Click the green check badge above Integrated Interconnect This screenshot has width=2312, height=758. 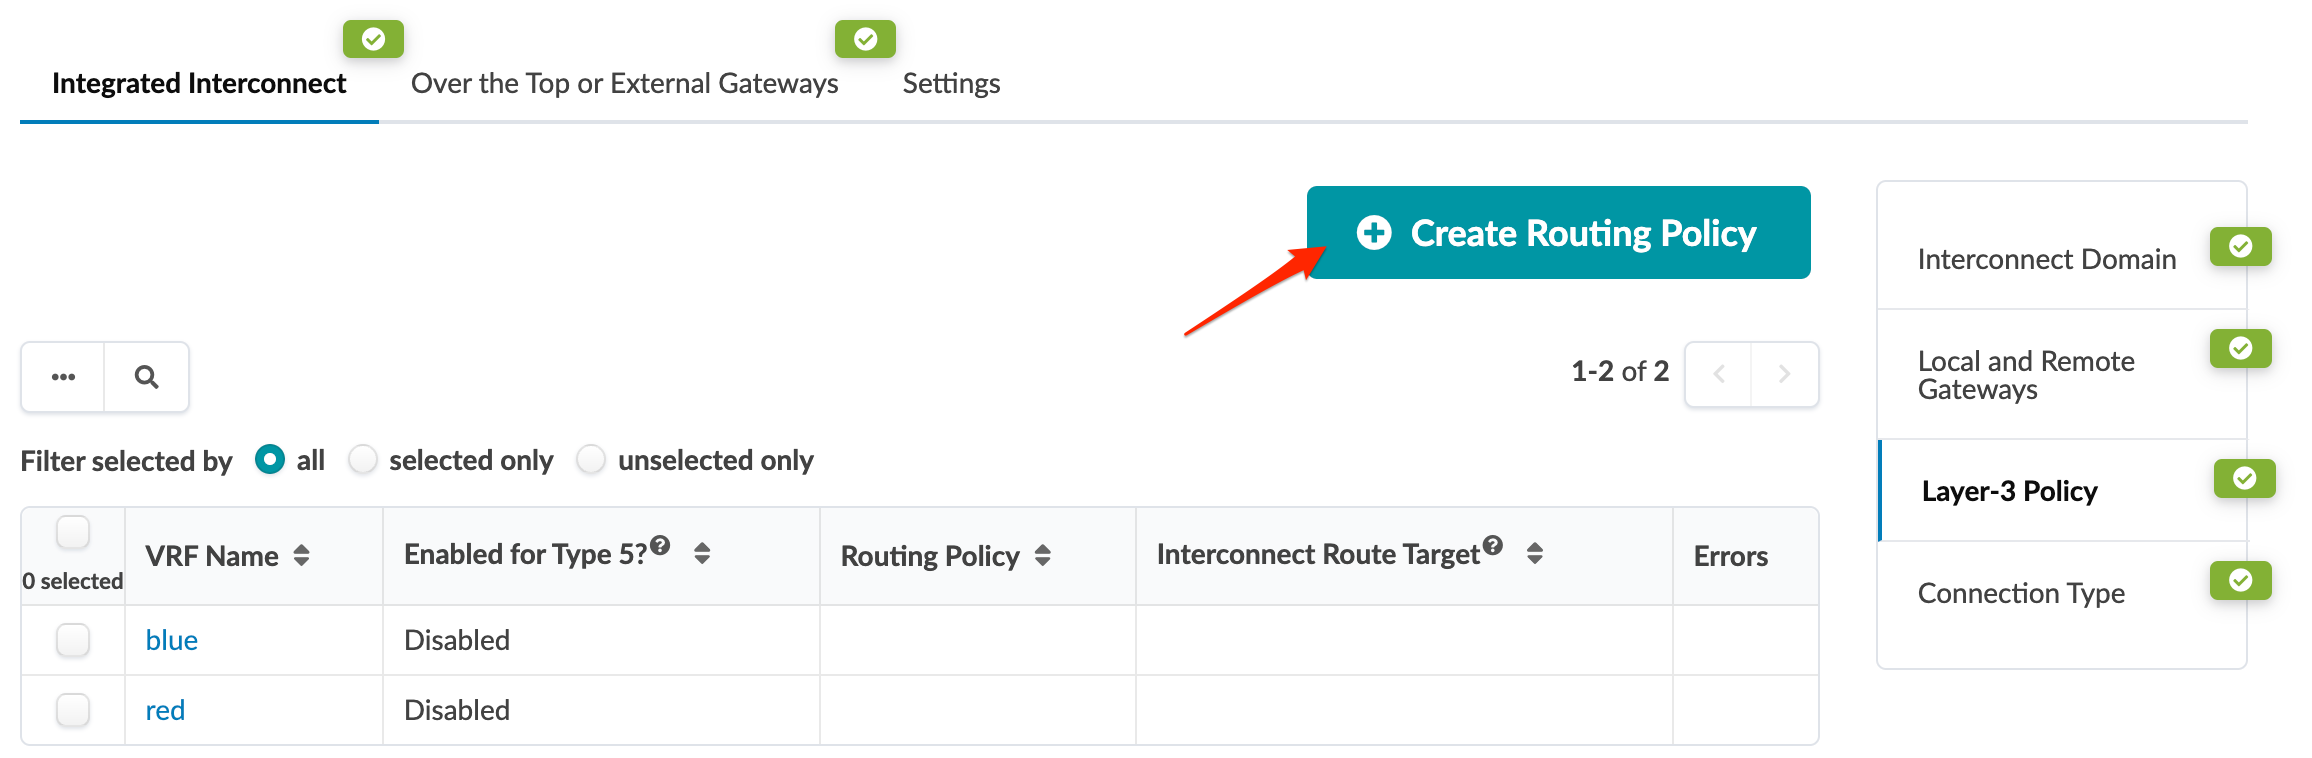click(373, 39)
